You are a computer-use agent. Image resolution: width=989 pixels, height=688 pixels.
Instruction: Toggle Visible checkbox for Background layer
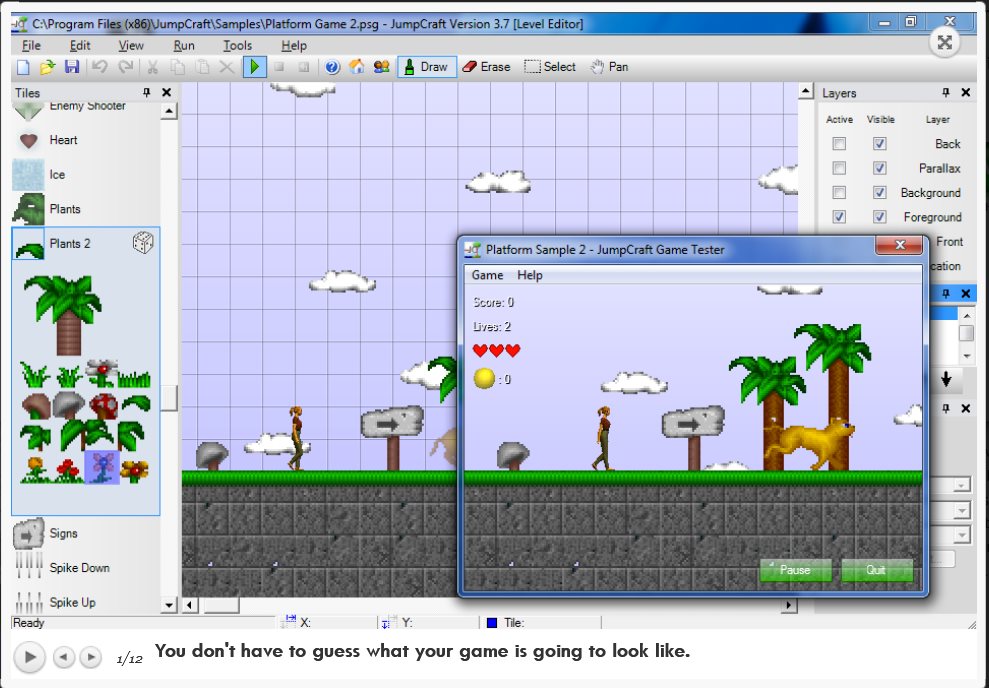point(879,192)
